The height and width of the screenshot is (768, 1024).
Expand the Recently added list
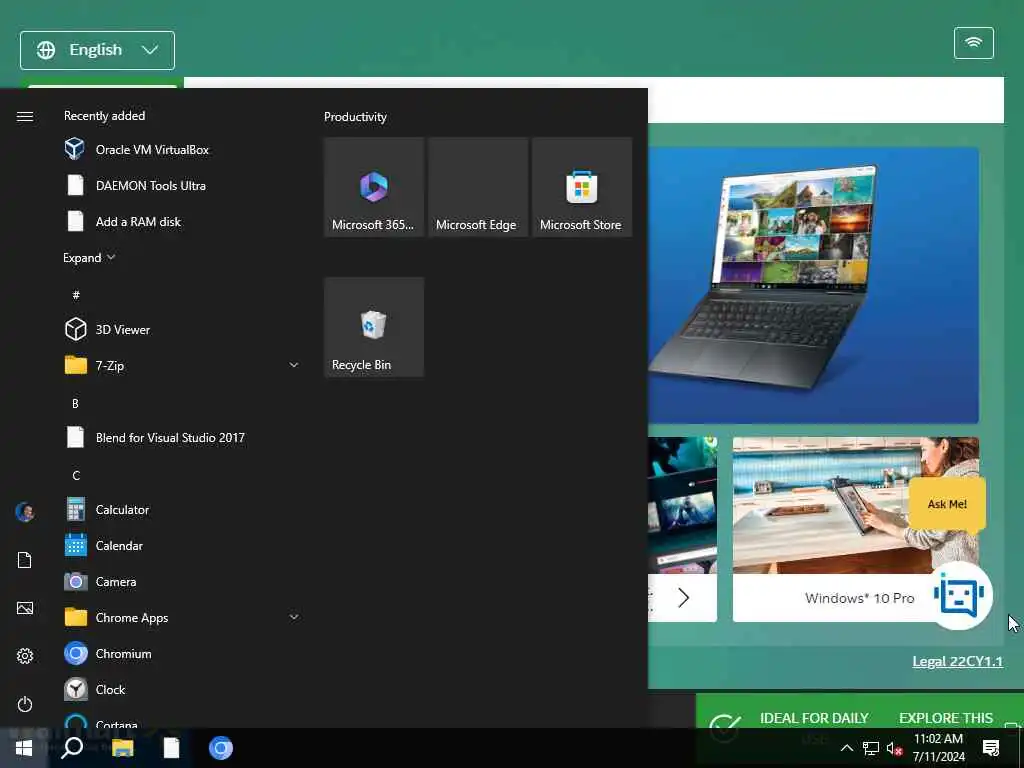click(89, 257)
